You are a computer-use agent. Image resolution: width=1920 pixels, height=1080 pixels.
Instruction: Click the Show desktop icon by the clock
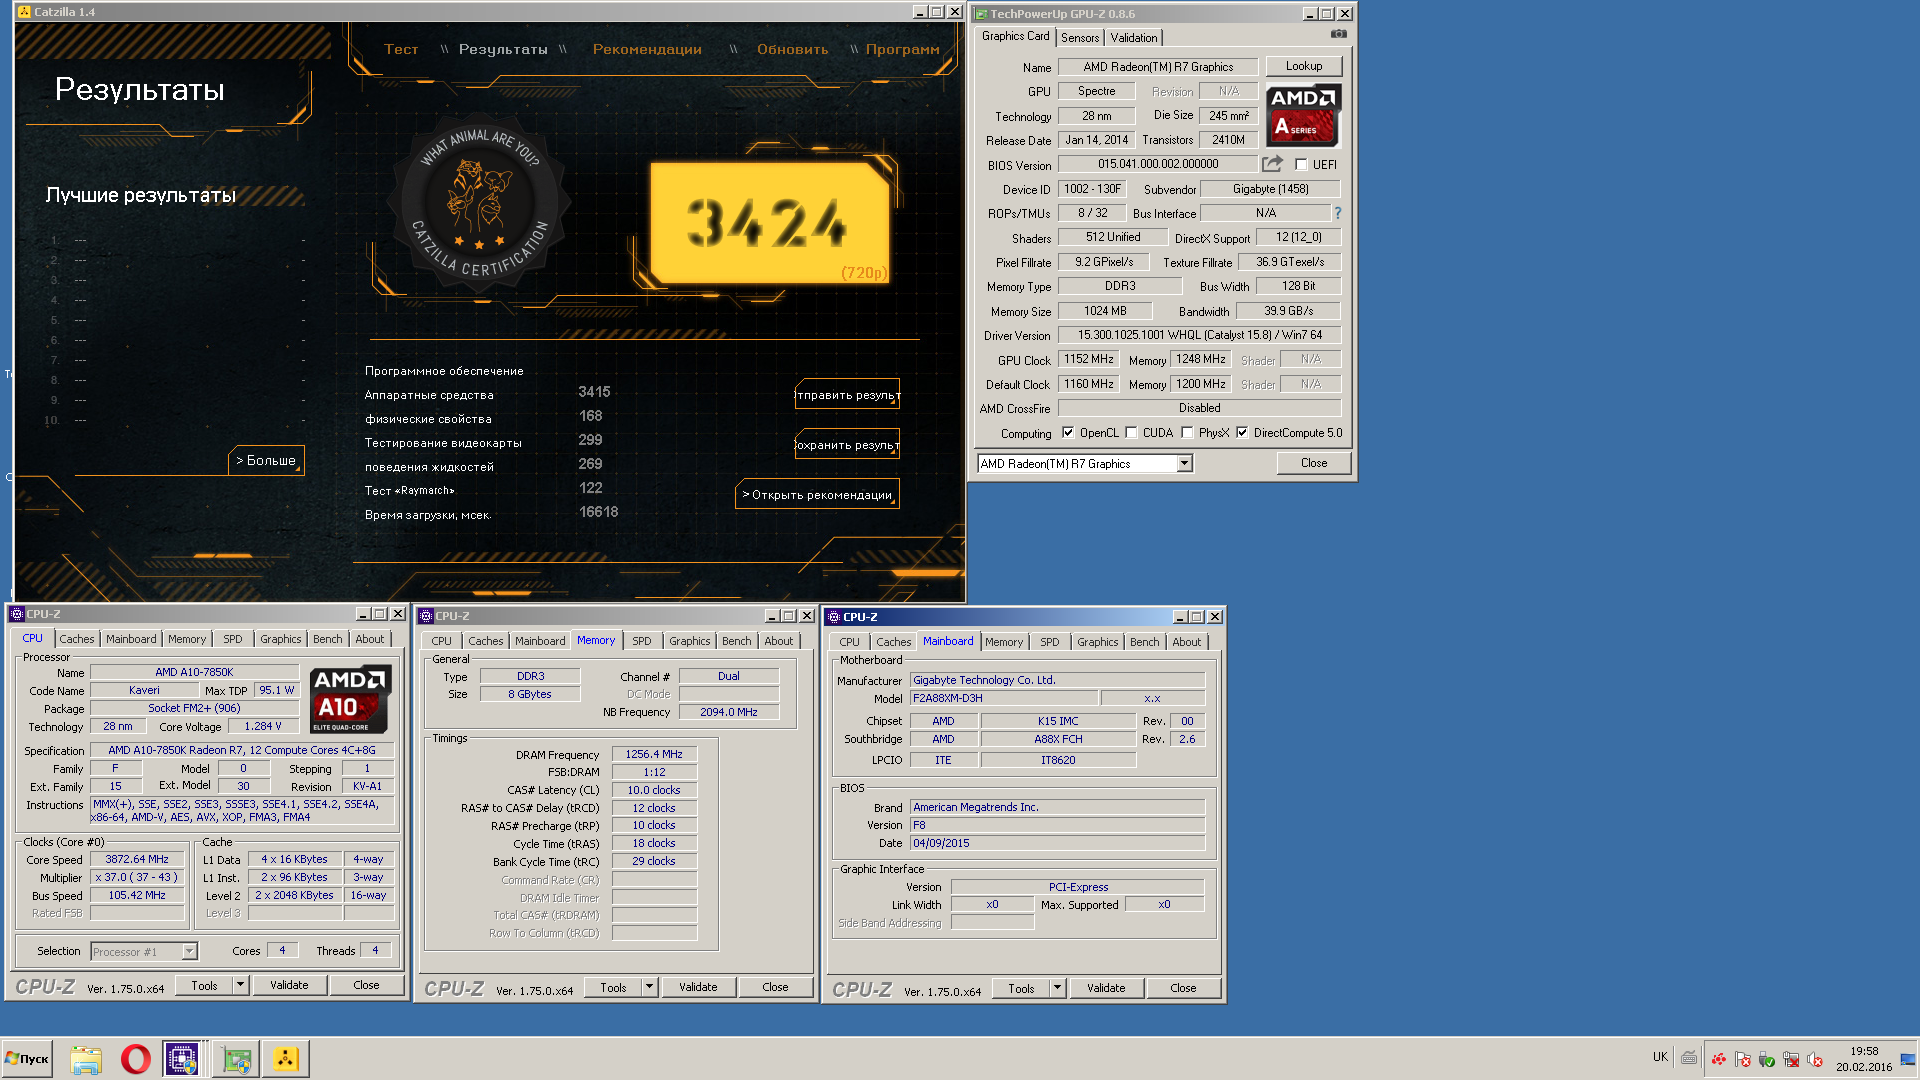1907,1059
